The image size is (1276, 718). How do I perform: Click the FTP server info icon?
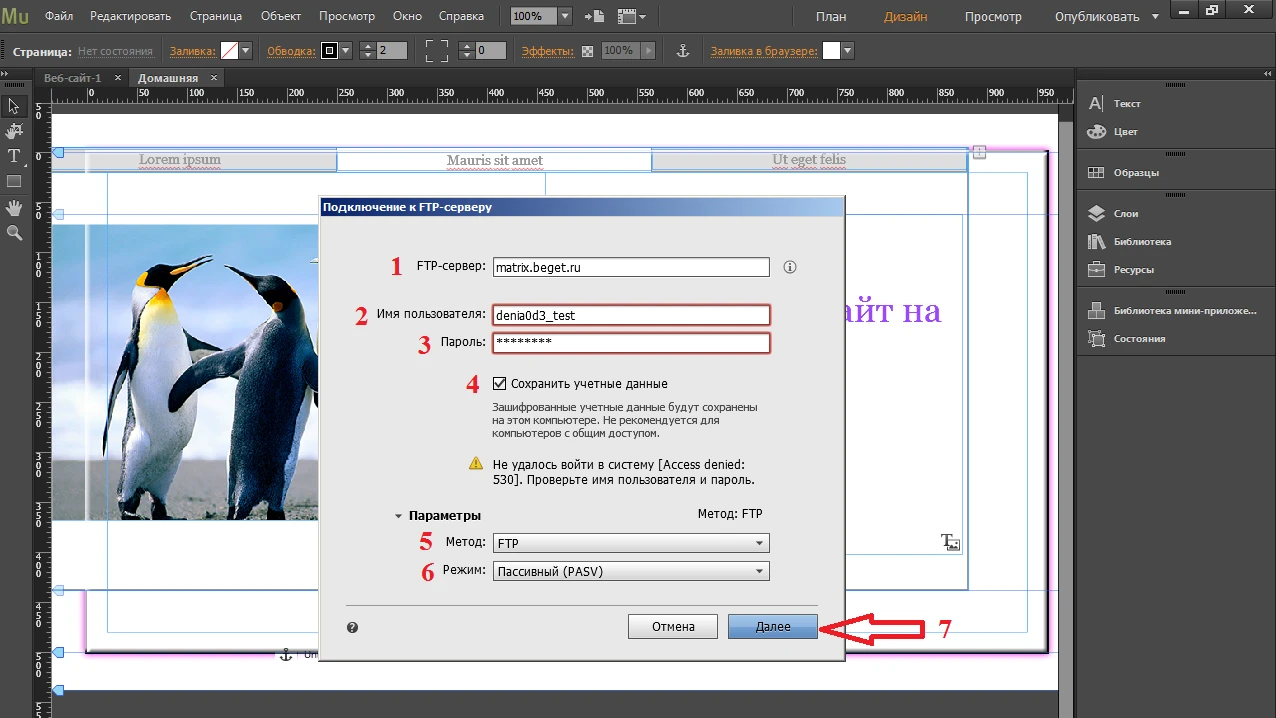point(789,267)
